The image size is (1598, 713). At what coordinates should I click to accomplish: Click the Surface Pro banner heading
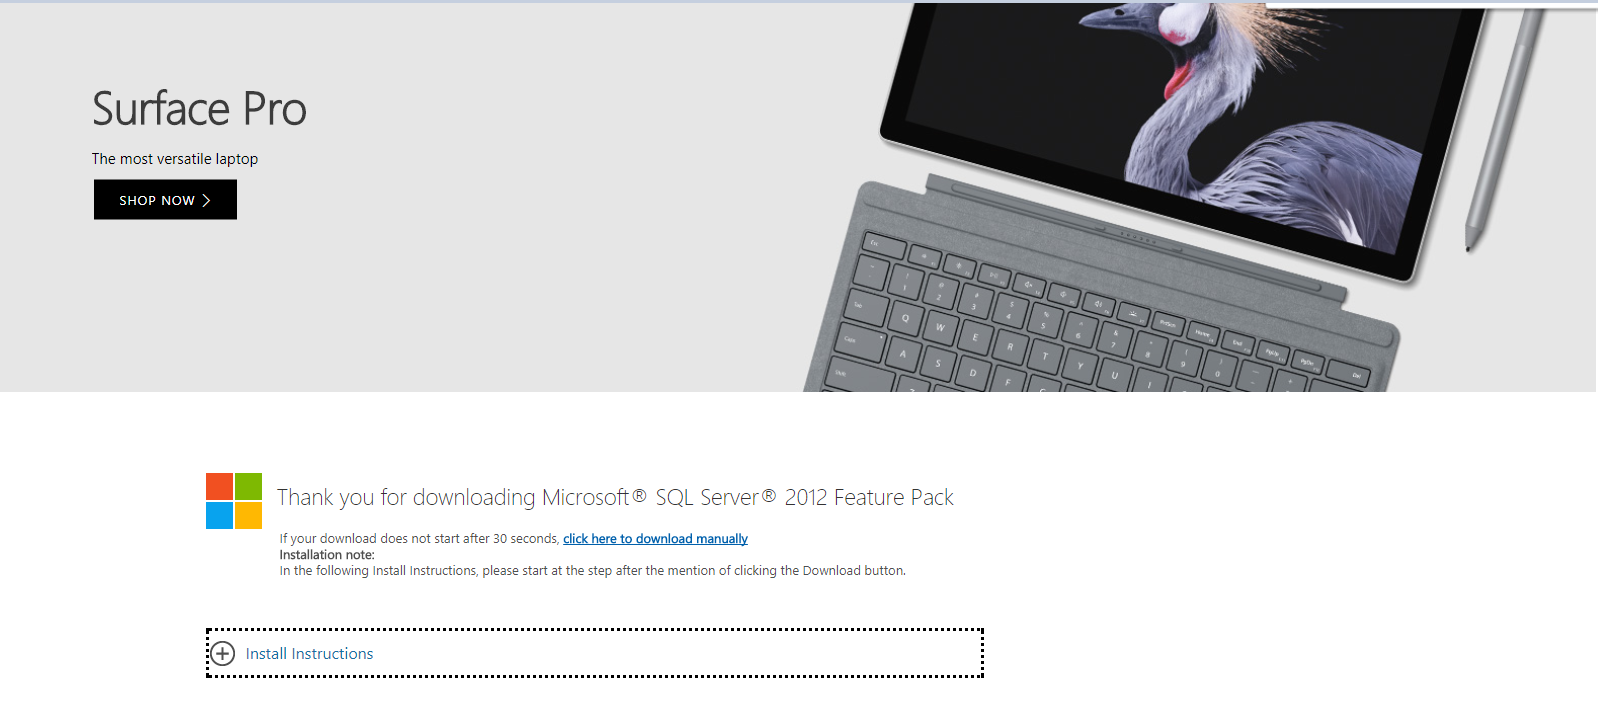tap(199, 109)
